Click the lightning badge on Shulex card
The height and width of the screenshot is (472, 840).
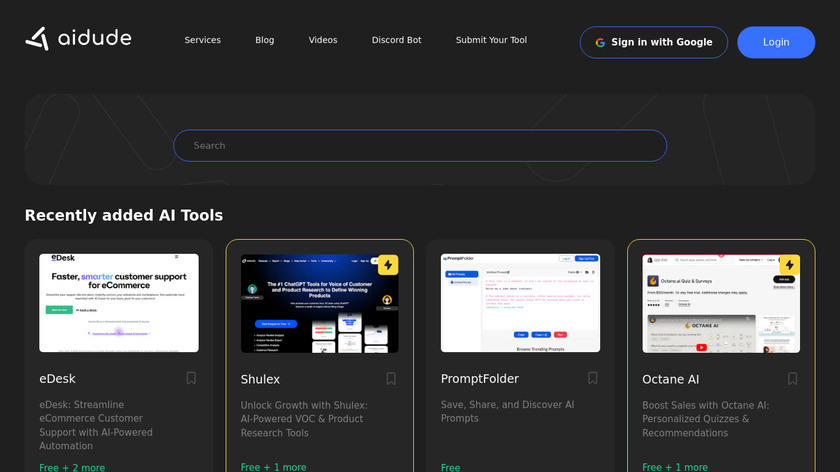coord(388,265)
